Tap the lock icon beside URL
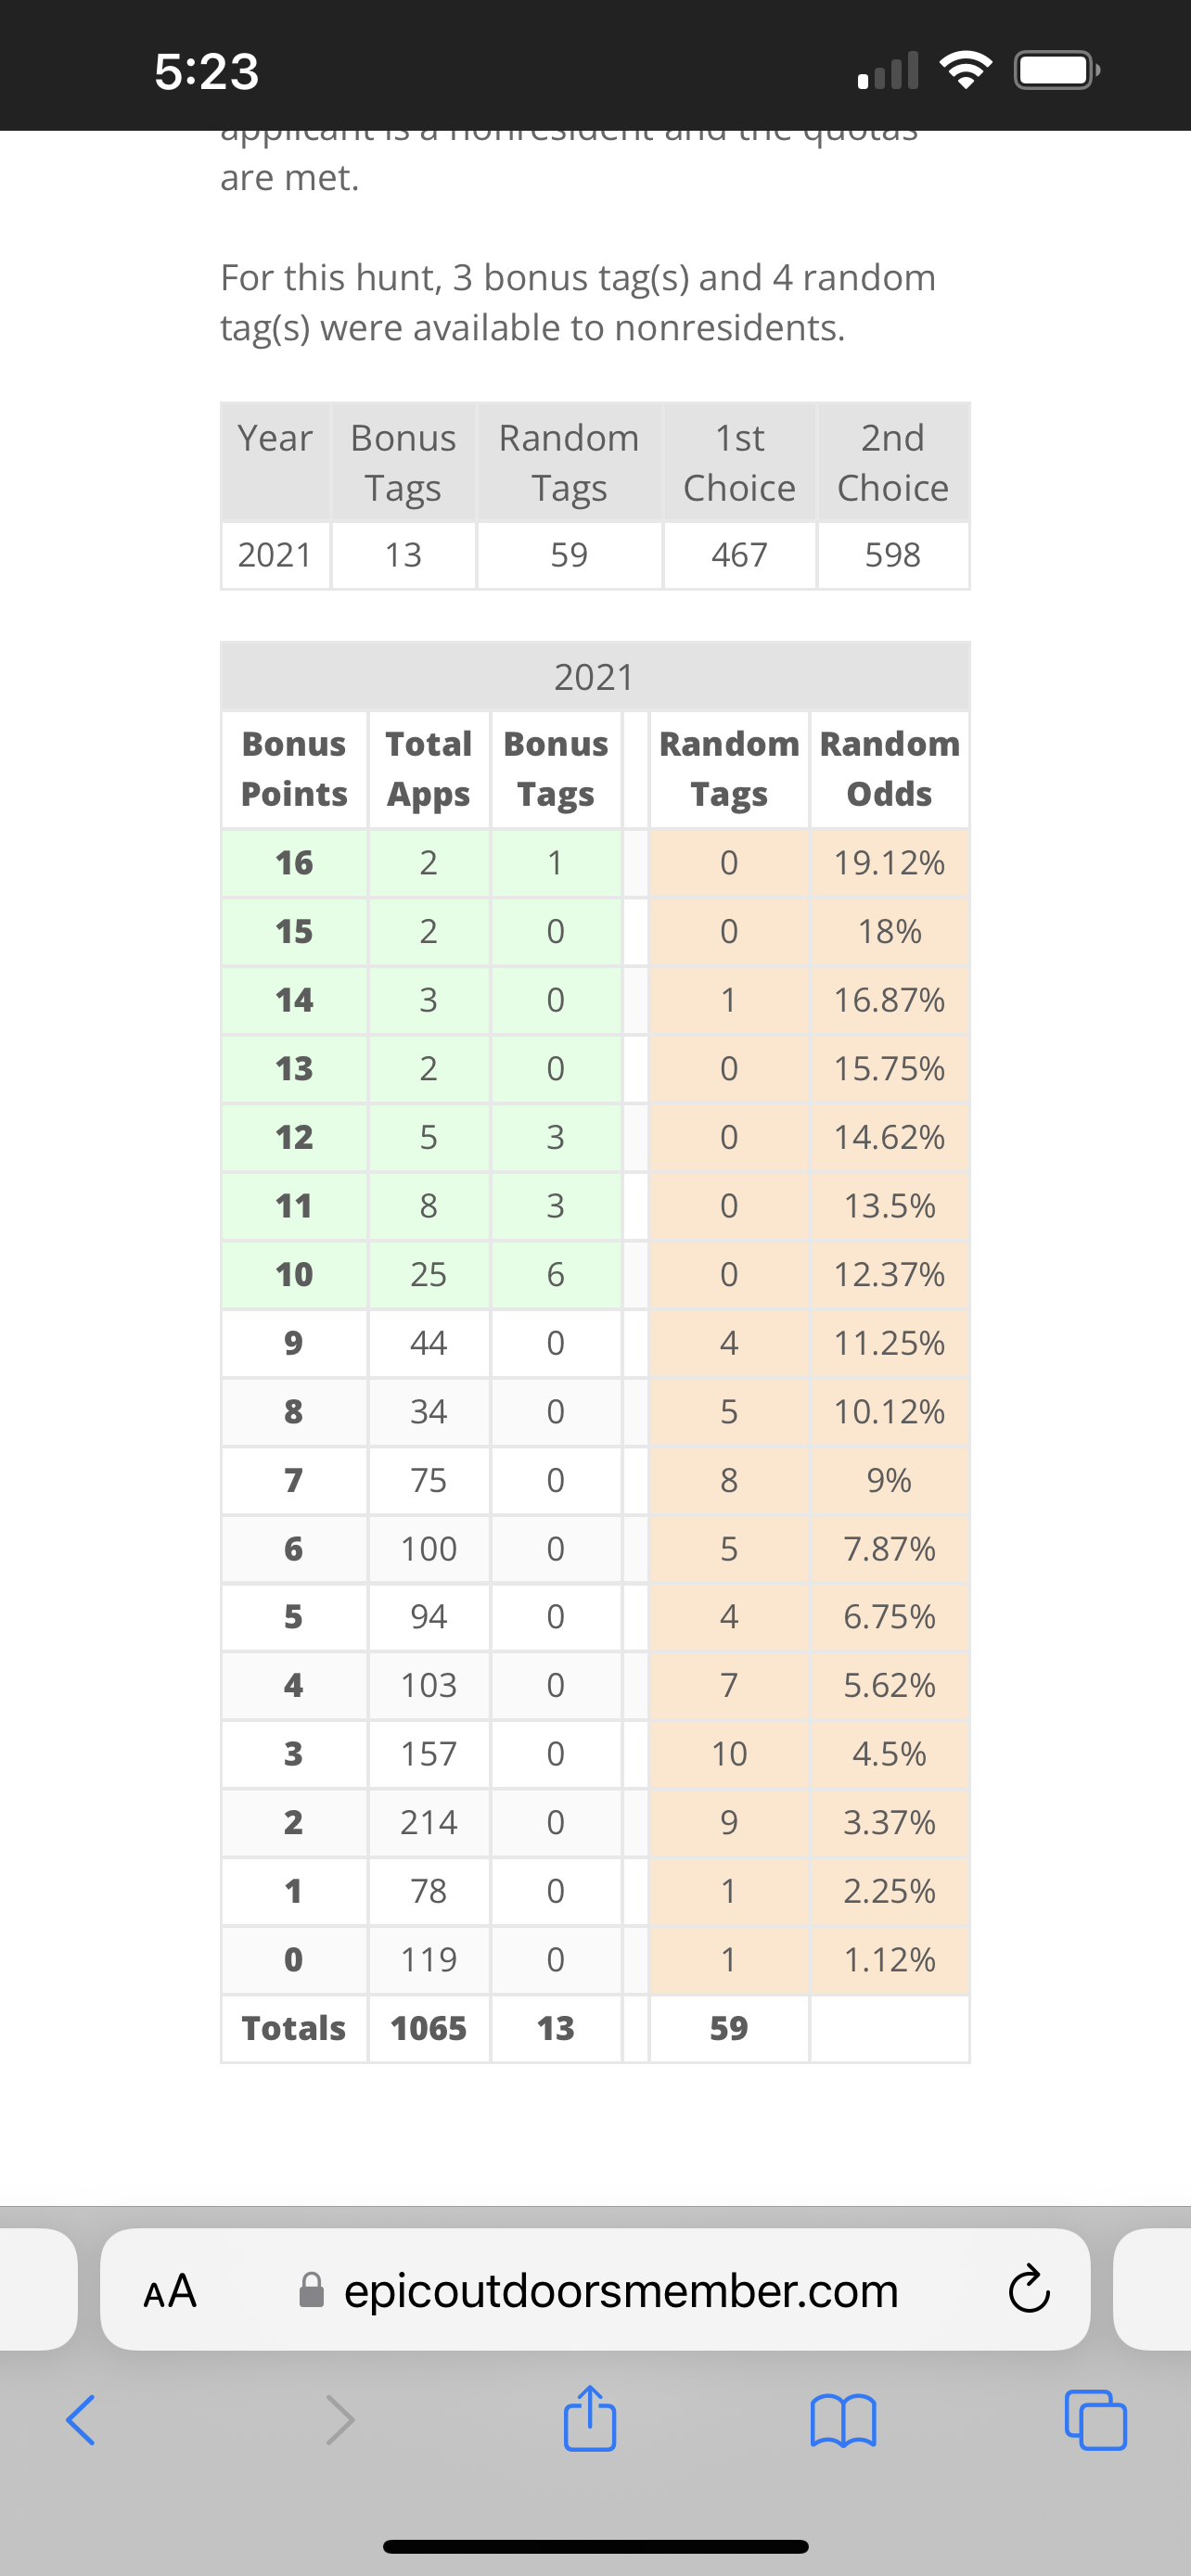The width and height of the screenshot is (1191, 2576). (x=312, y=2290)
